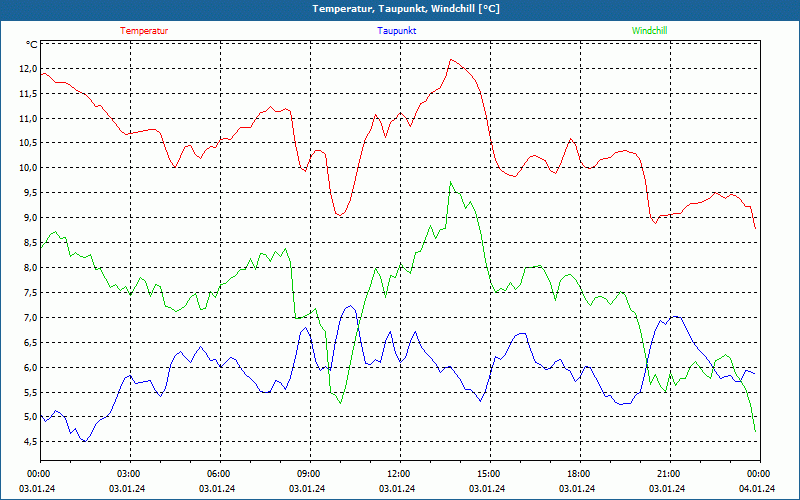
Task: Click the 5,5 y-axis value
Action: coord(31,393)
